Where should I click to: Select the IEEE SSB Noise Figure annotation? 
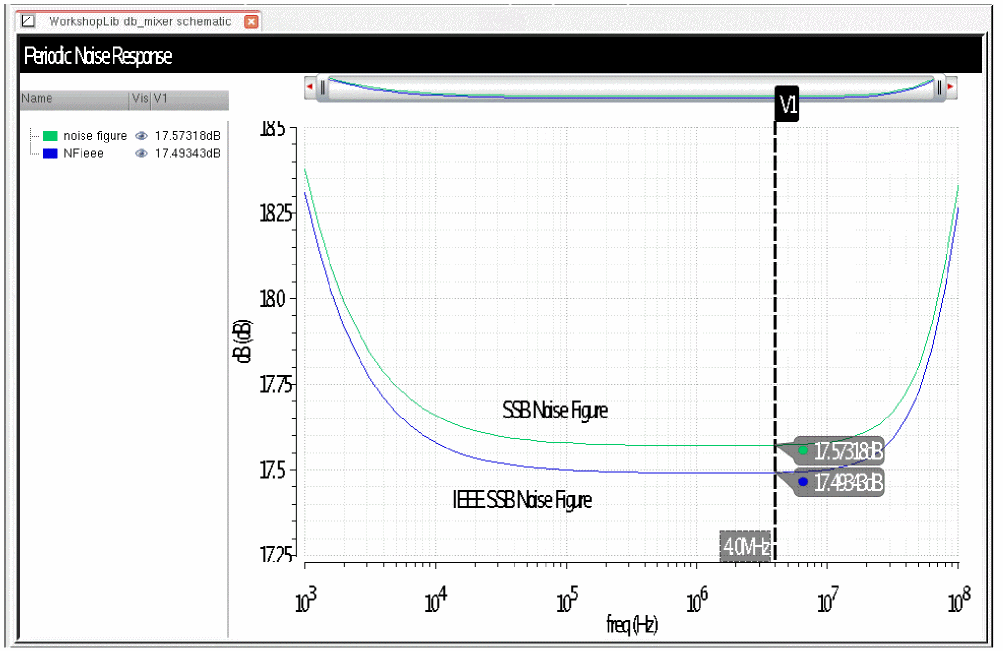coord(522,499)
